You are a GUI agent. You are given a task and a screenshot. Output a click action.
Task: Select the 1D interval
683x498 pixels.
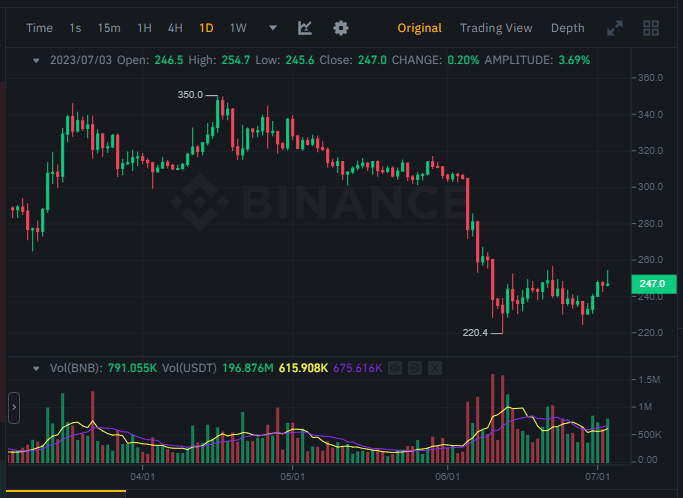click(206, 28)
